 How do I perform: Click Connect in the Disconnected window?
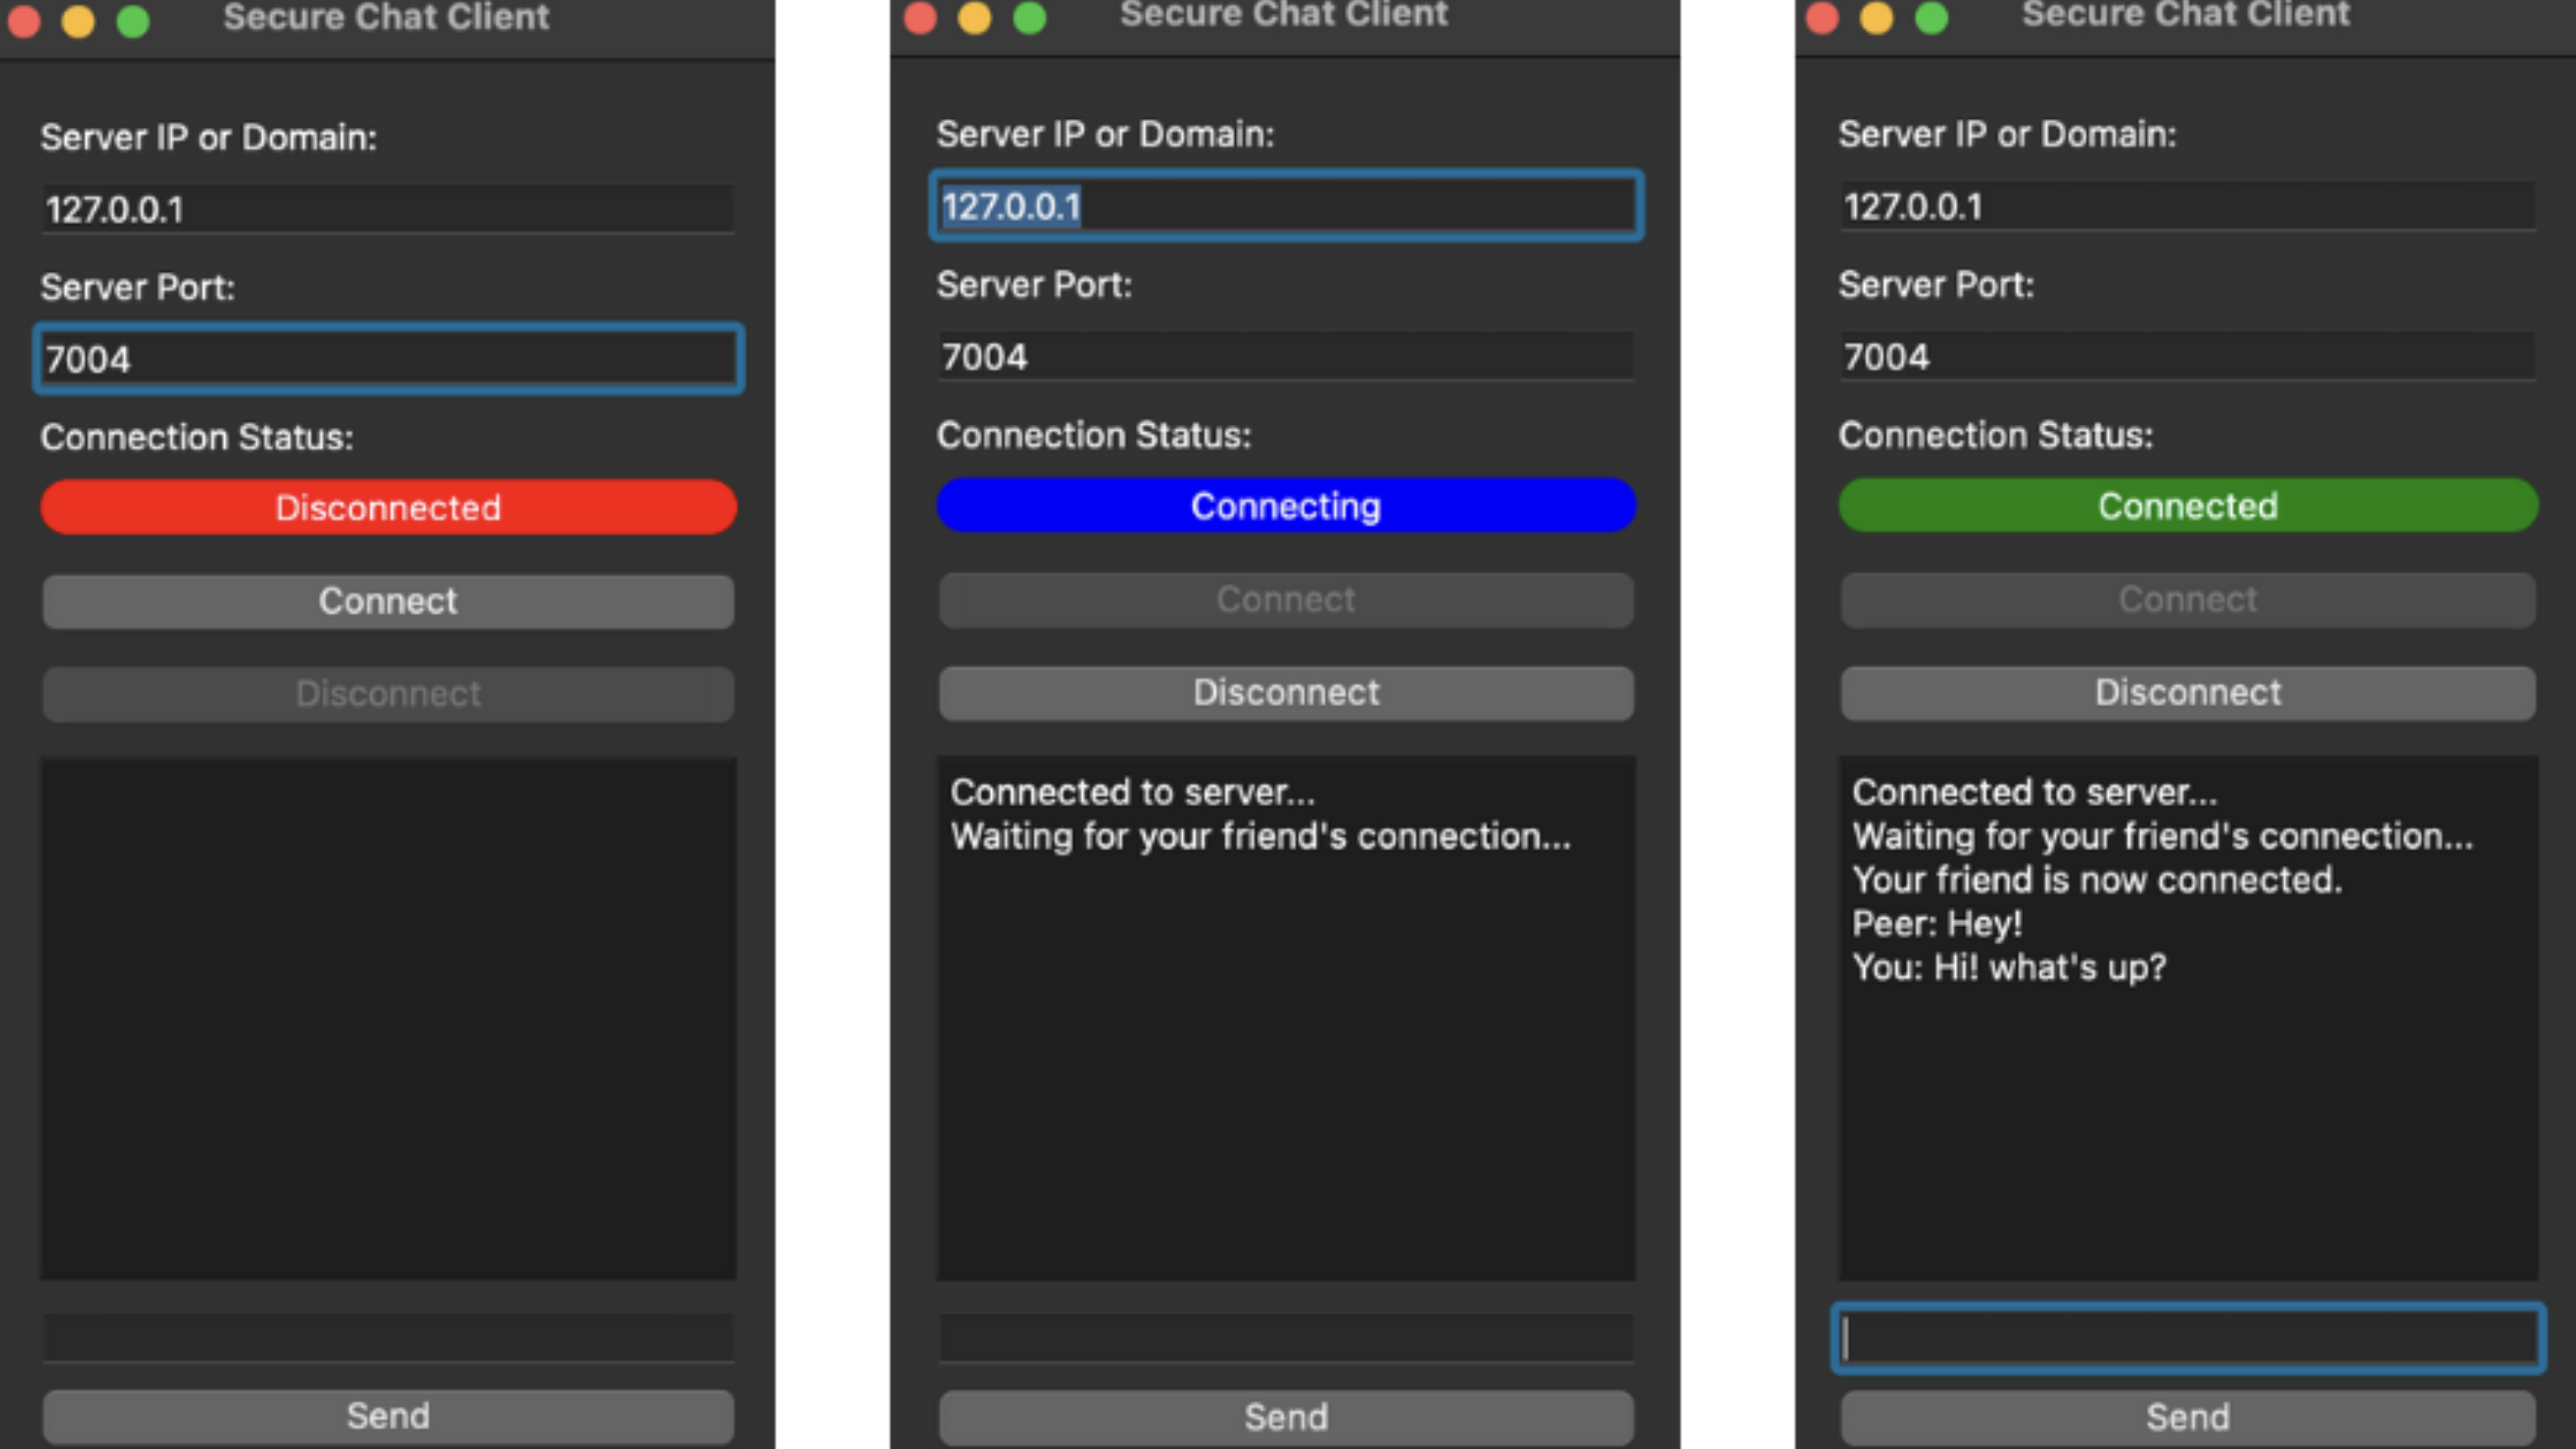point(388,601)
